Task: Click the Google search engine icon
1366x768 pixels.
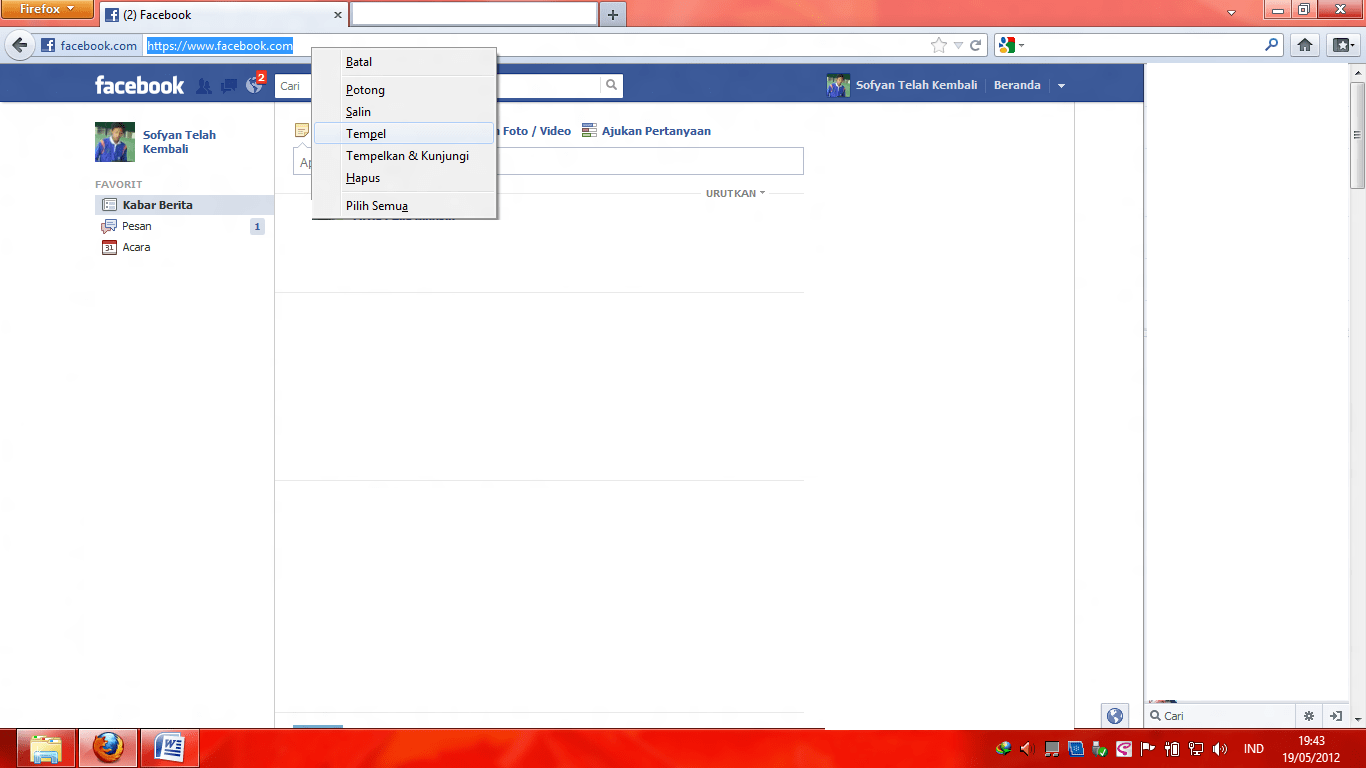Action: [1007, 45]
